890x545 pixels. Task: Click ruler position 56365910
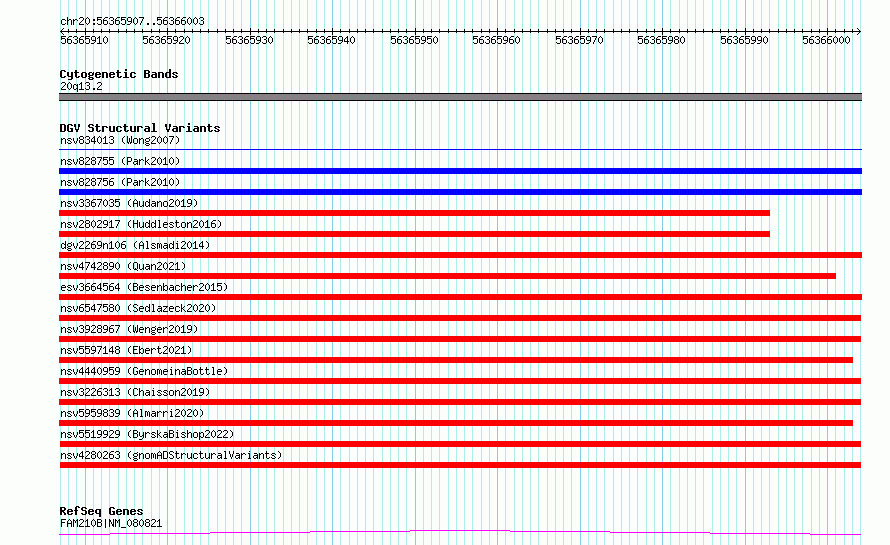[x=84, y=40]
